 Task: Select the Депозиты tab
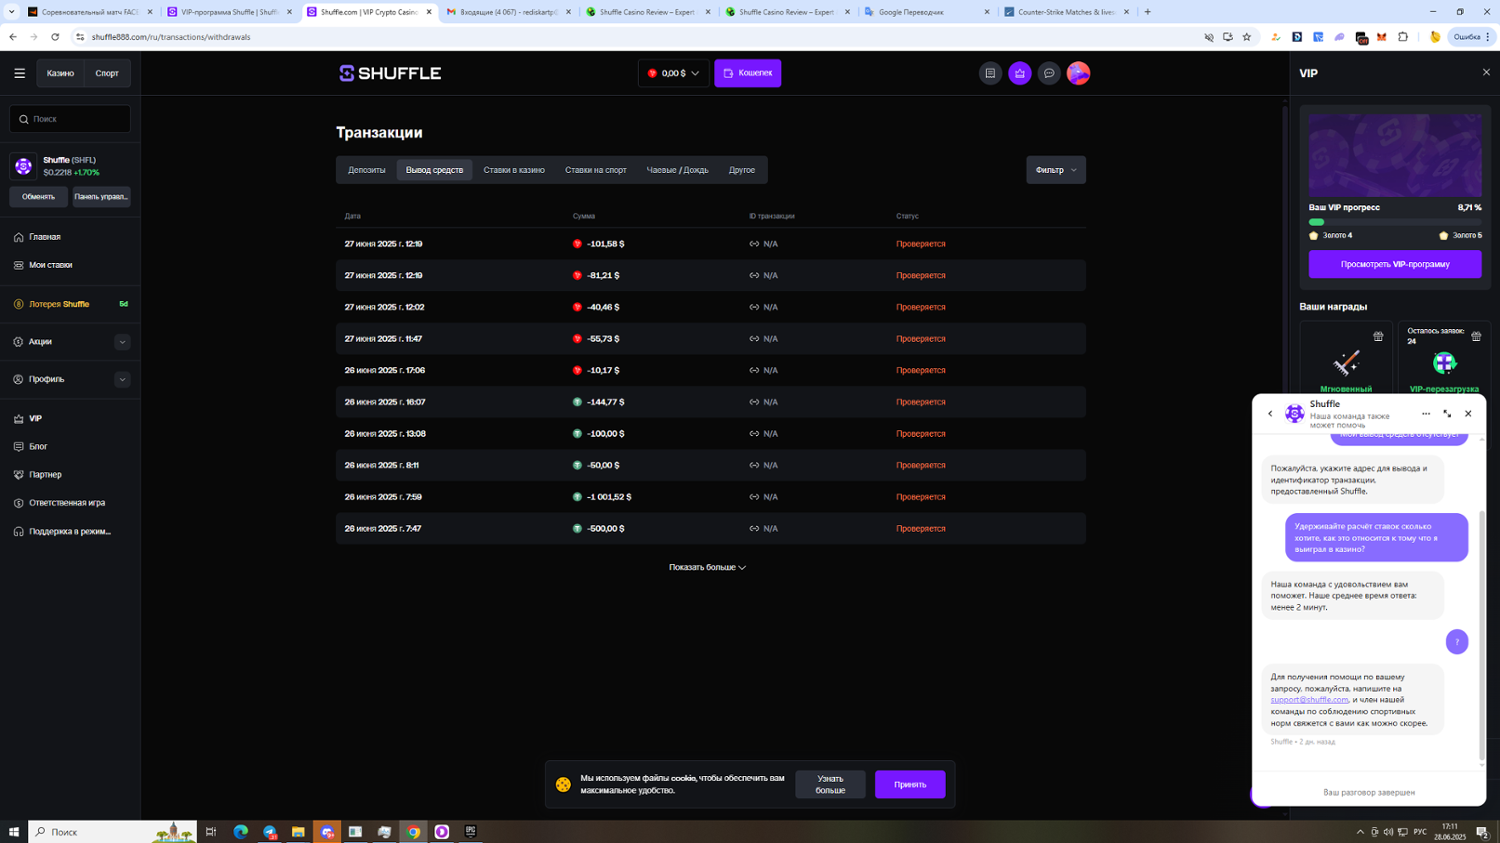[367, 170]
